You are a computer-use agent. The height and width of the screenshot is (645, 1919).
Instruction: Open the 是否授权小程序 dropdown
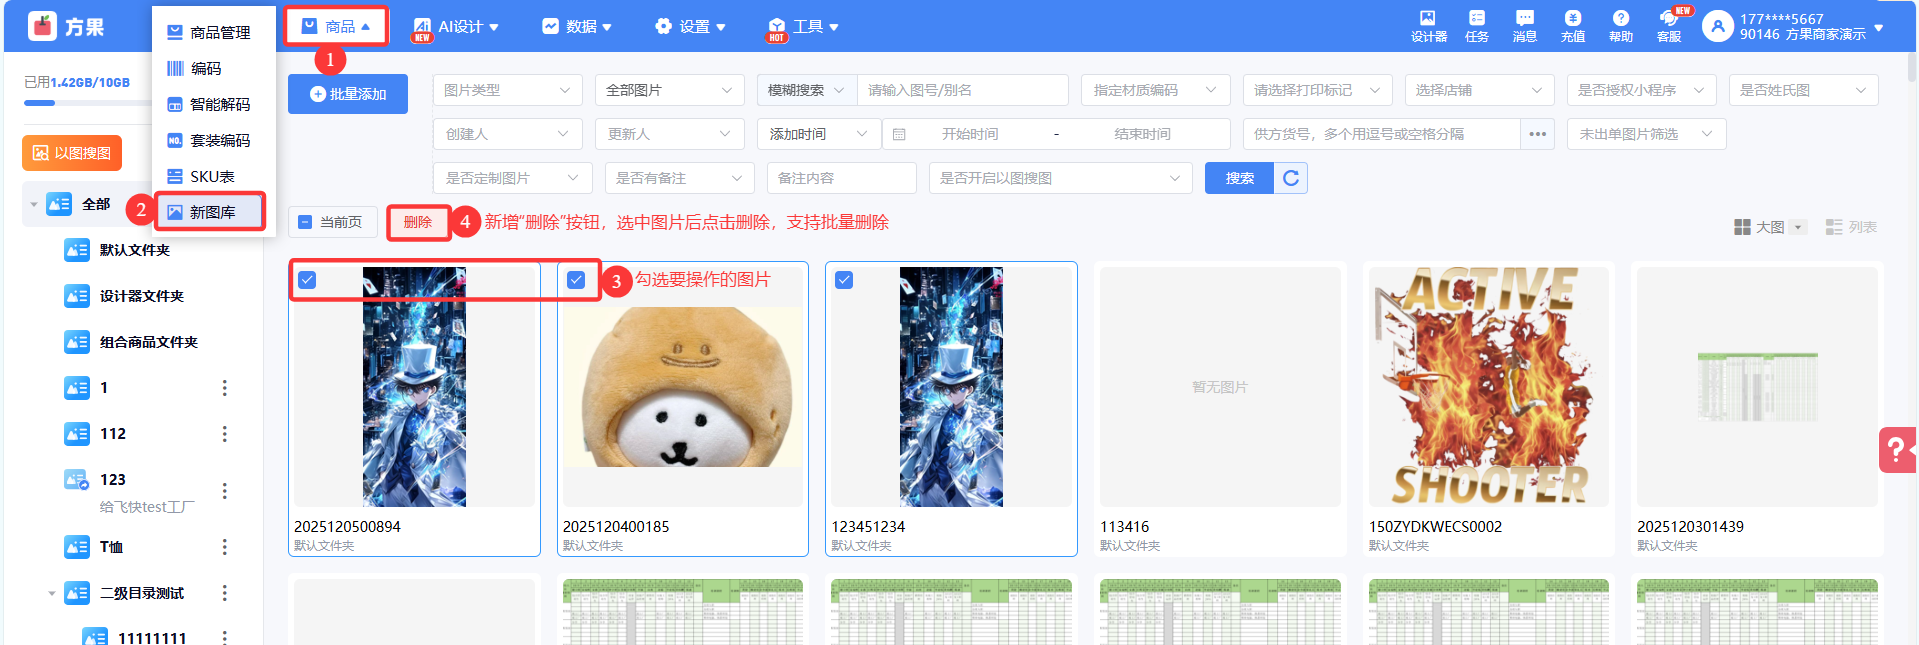coord(1642,90)
